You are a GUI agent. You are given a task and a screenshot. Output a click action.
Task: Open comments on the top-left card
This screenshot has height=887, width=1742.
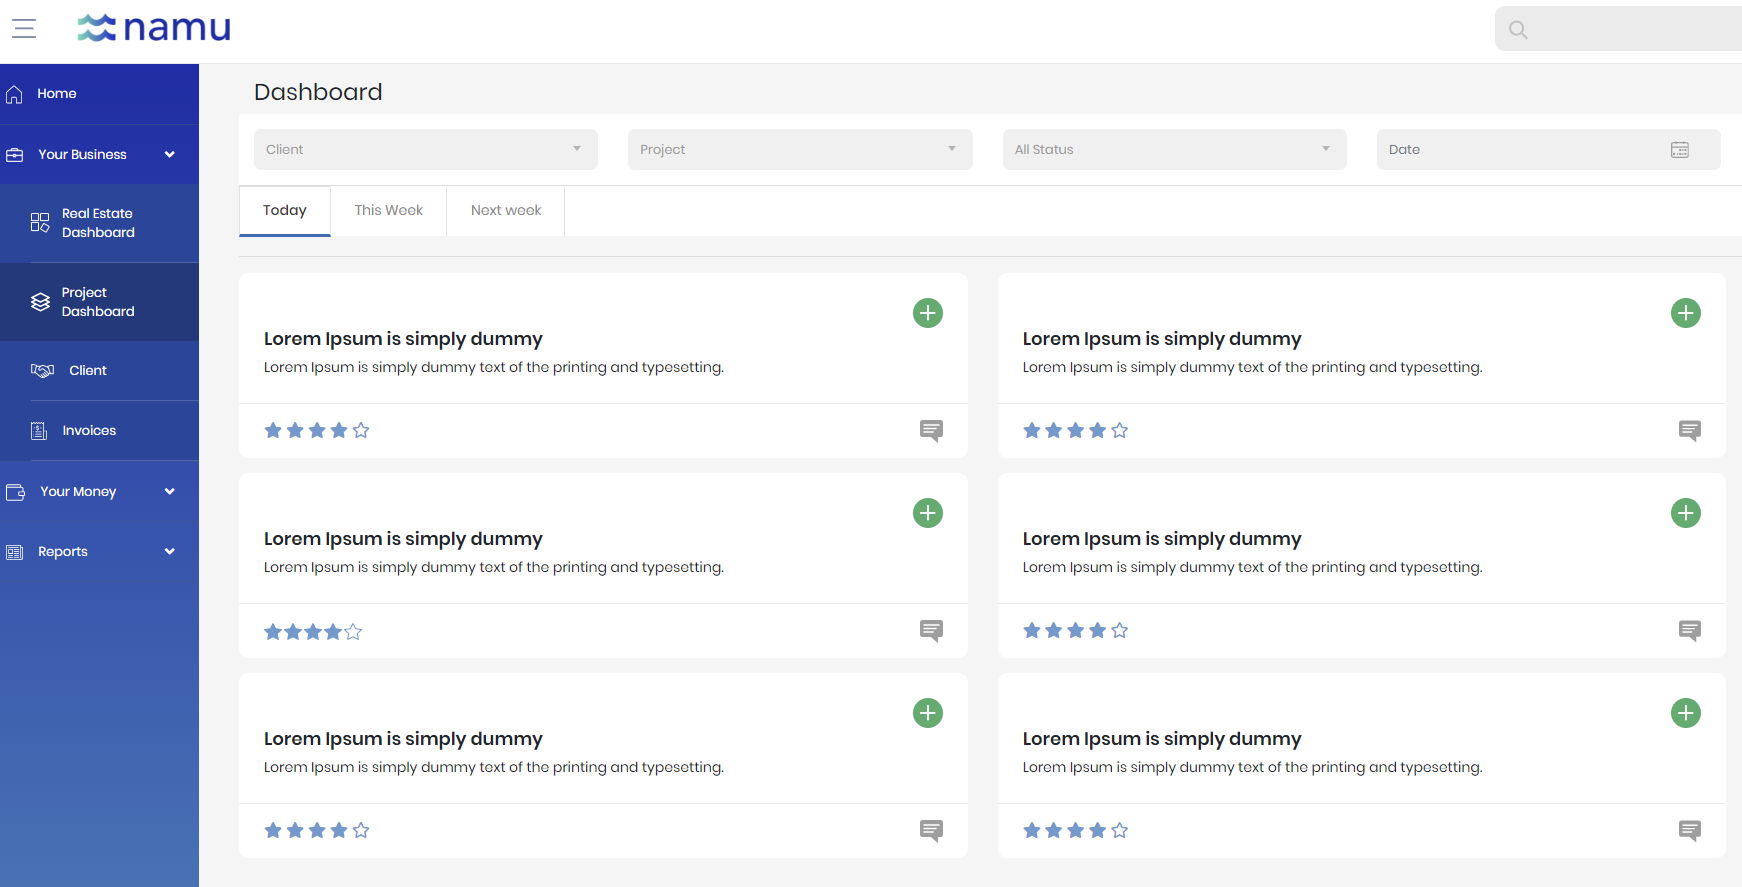click(x=931, y=431)
